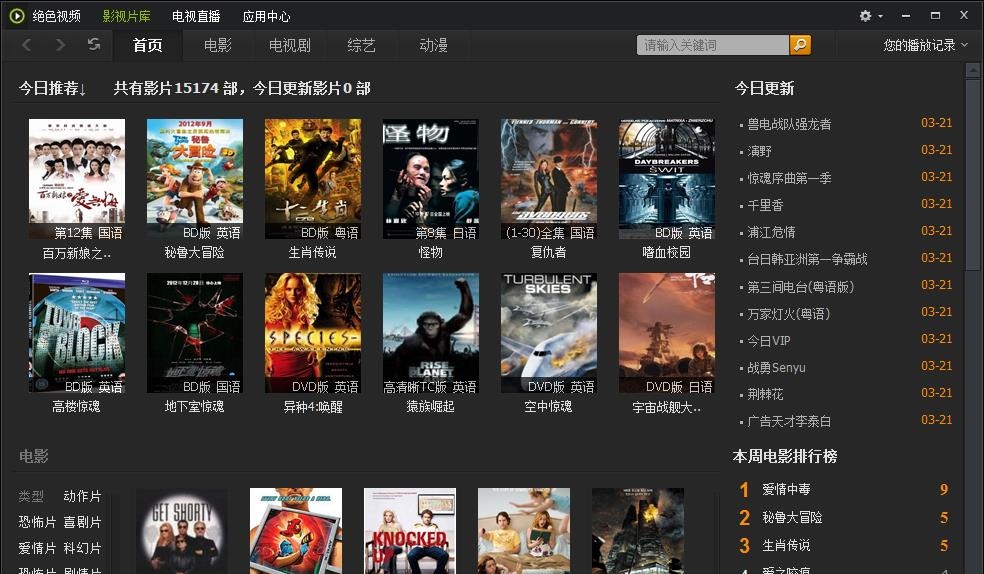Image resolution: width=984 pixels, height=574 pixels.
Task: Click the 电影 section heading
Action: 34,456
